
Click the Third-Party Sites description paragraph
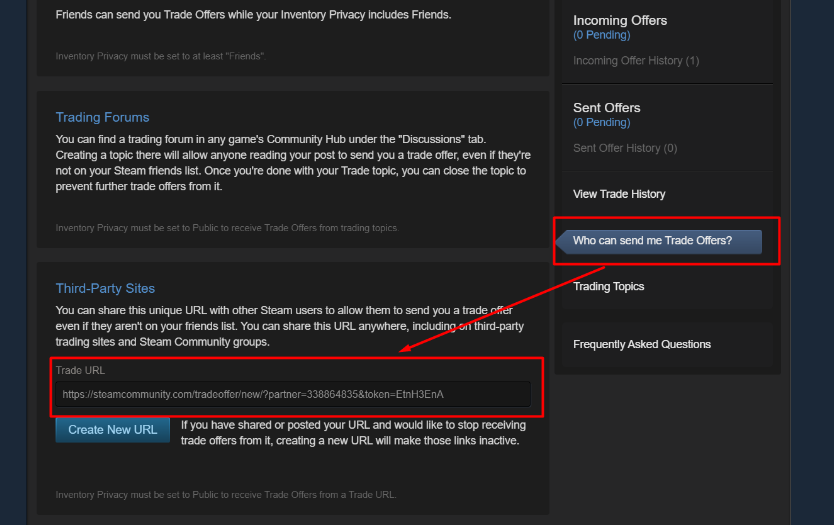click(x=290, y=326)
